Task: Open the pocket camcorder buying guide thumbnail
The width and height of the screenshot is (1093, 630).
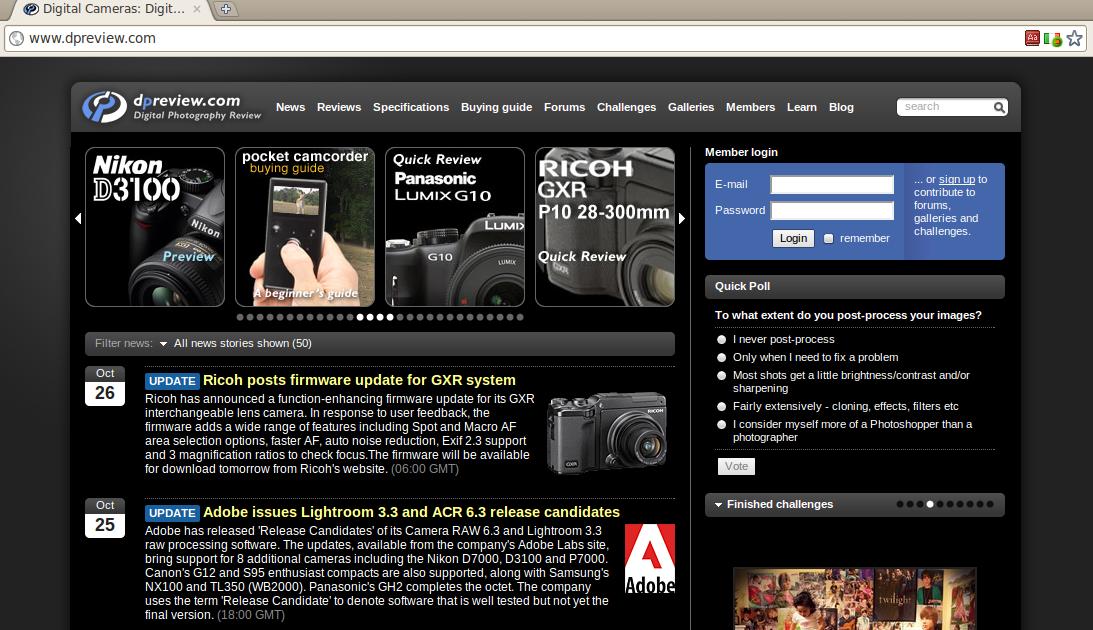Action: (x=305, y=227)
